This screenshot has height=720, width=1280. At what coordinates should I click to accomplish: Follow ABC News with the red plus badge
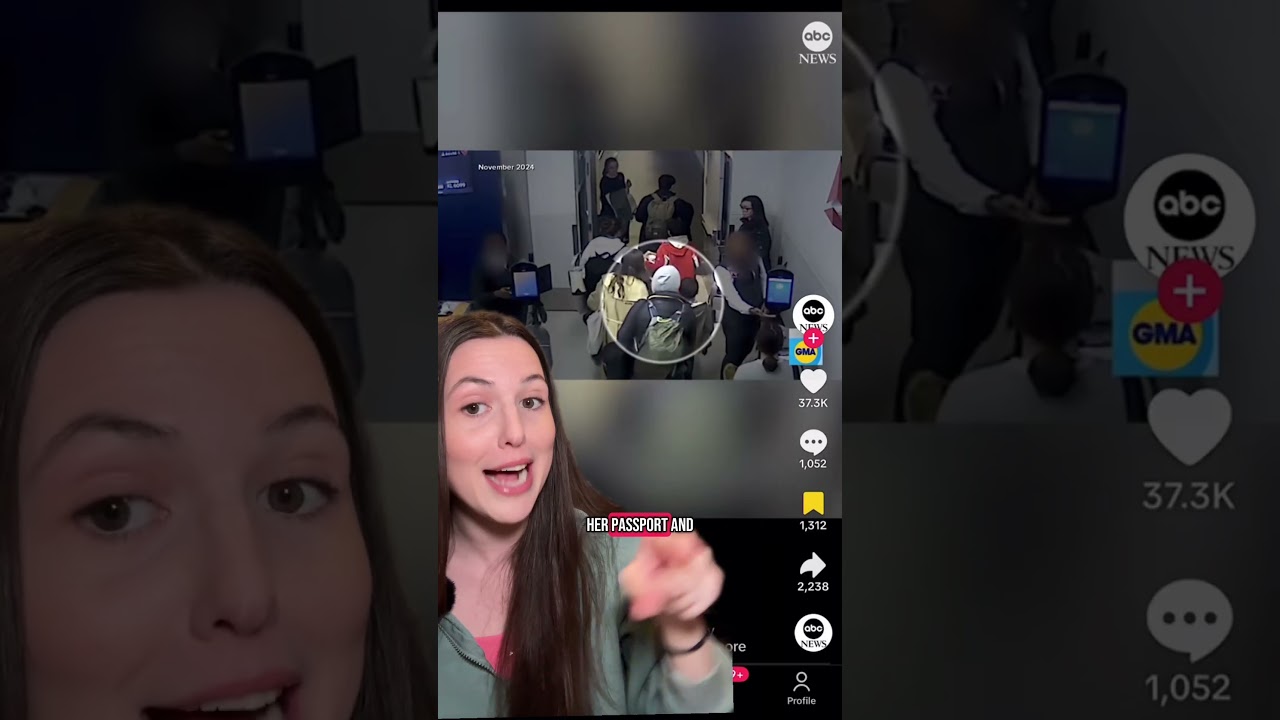pyautogui.click(x=813, y=339)
